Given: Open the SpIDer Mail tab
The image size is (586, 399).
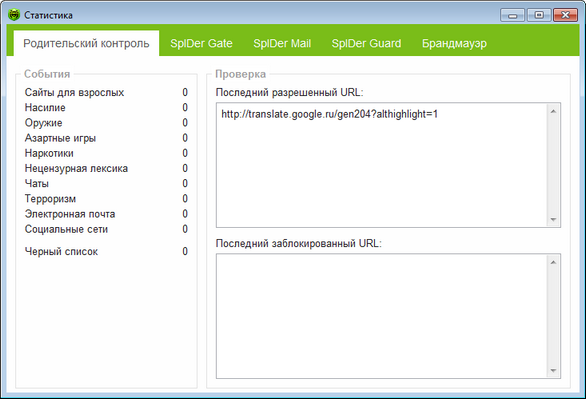Looking at the screenshot, I should (x=282, y=43).
